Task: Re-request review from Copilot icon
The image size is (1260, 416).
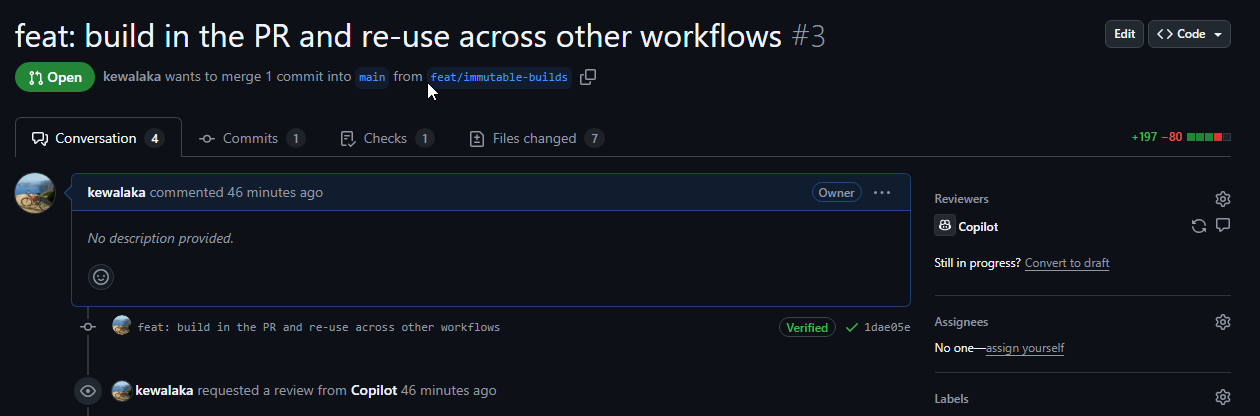Action: point(1198,226)
